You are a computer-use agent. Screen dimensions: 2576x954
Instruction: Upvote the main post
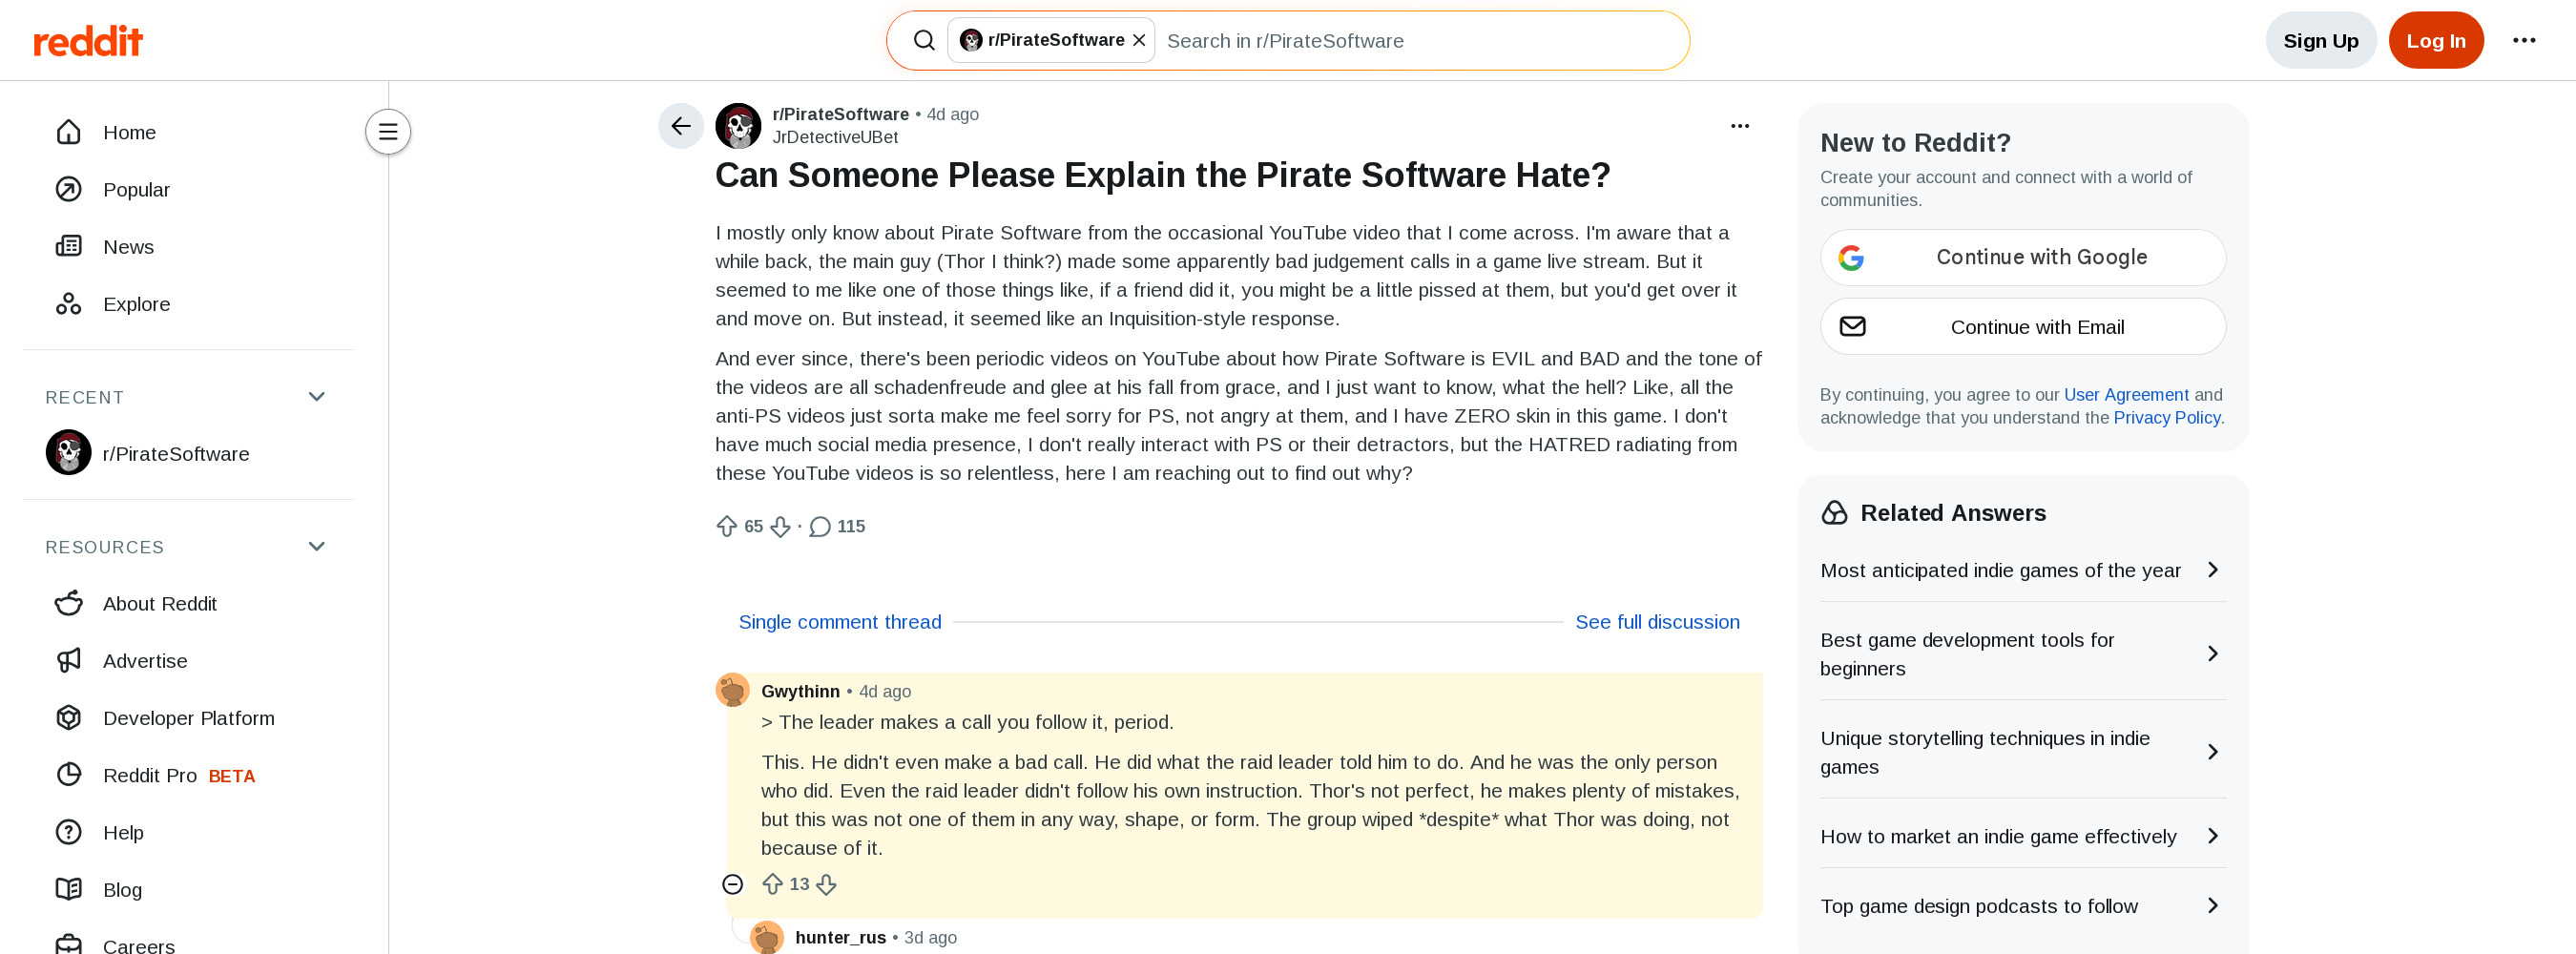[x=727, y=526]
